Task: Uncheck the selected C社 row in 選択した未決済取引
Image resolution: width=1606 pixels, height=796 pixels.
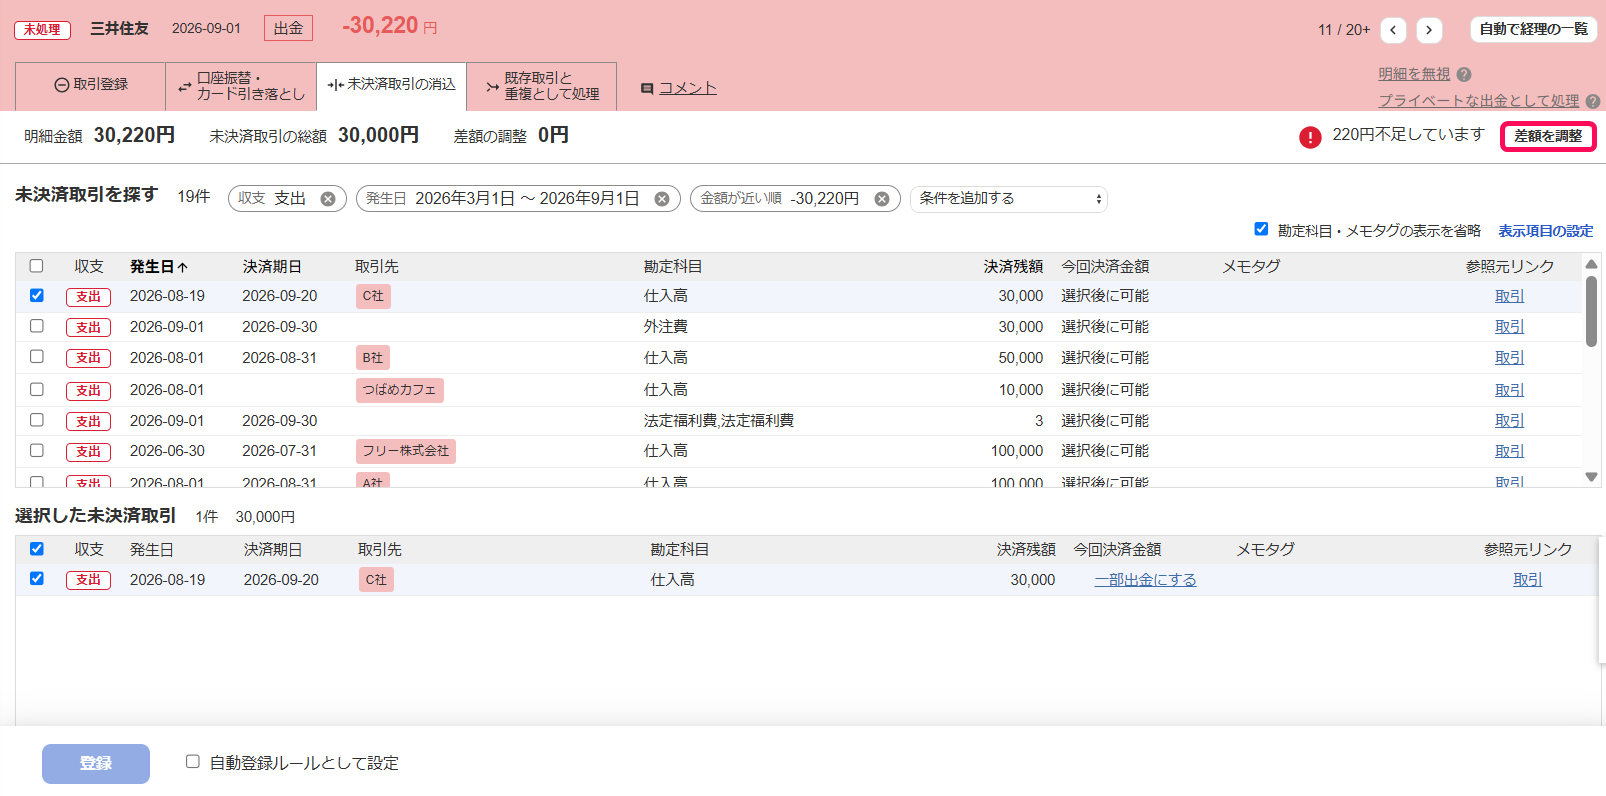Action: (37, 578)
